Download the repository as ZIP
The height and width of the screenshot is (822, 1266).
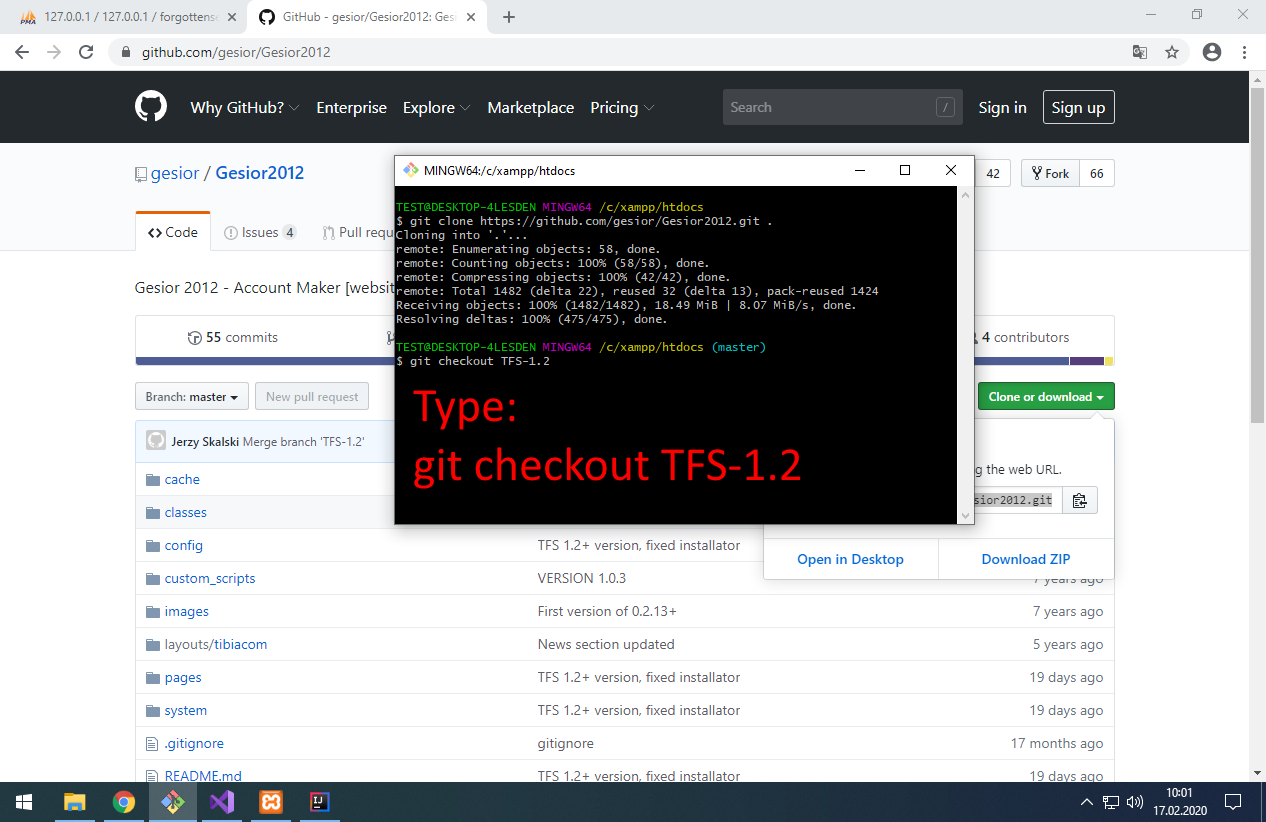click(x=1026, y=559)
